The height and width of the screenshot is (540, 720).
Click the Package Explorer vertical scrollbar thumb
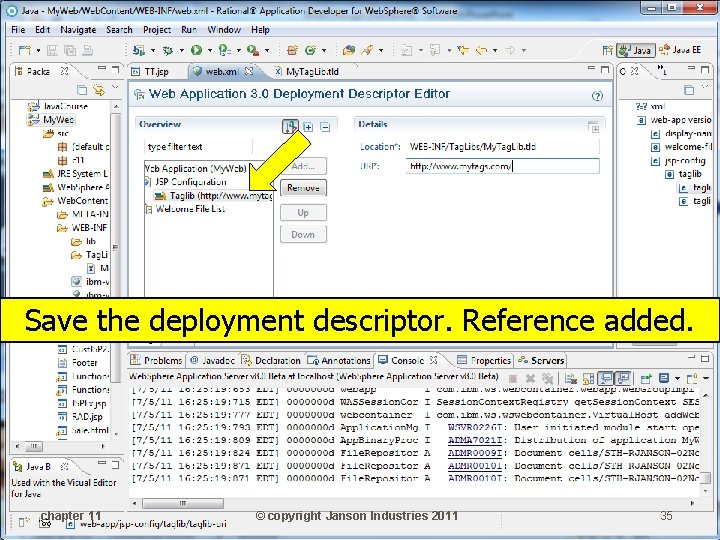[115, 247]
